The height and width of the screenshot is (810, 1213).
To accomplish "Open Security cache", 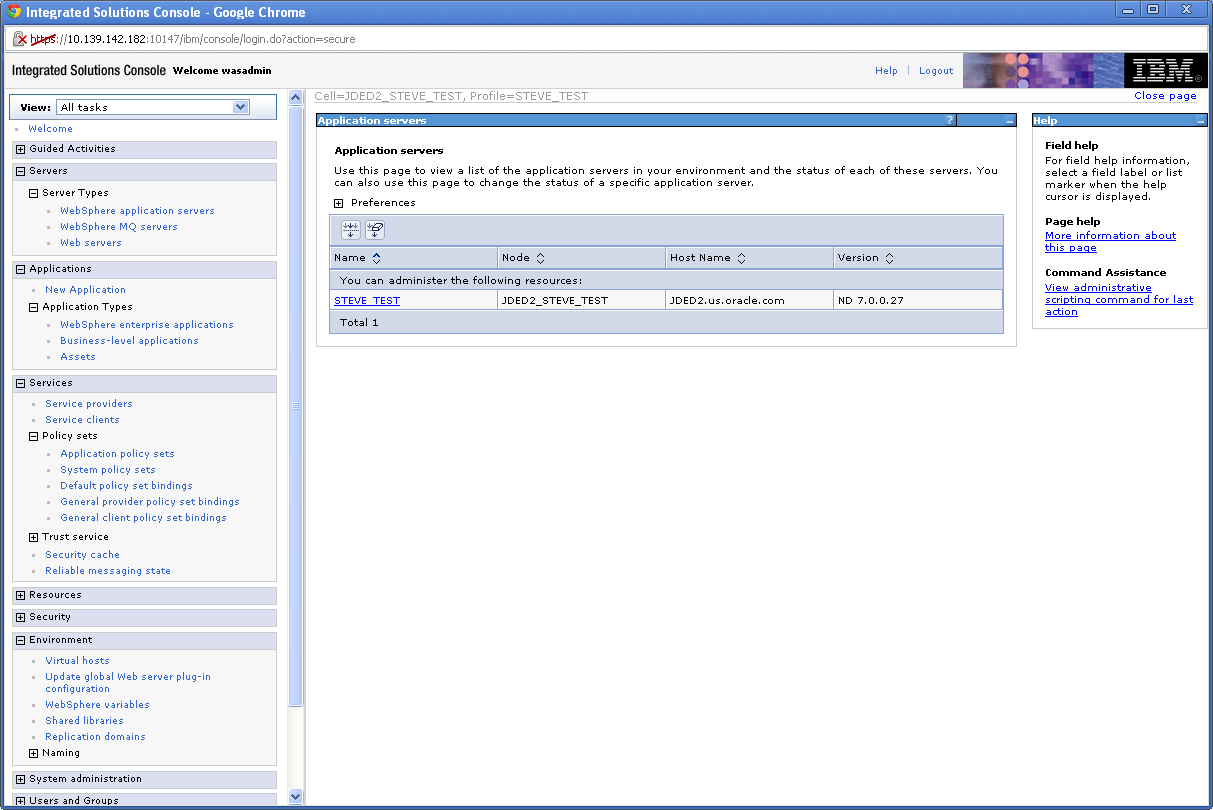I will pos(82,555).
